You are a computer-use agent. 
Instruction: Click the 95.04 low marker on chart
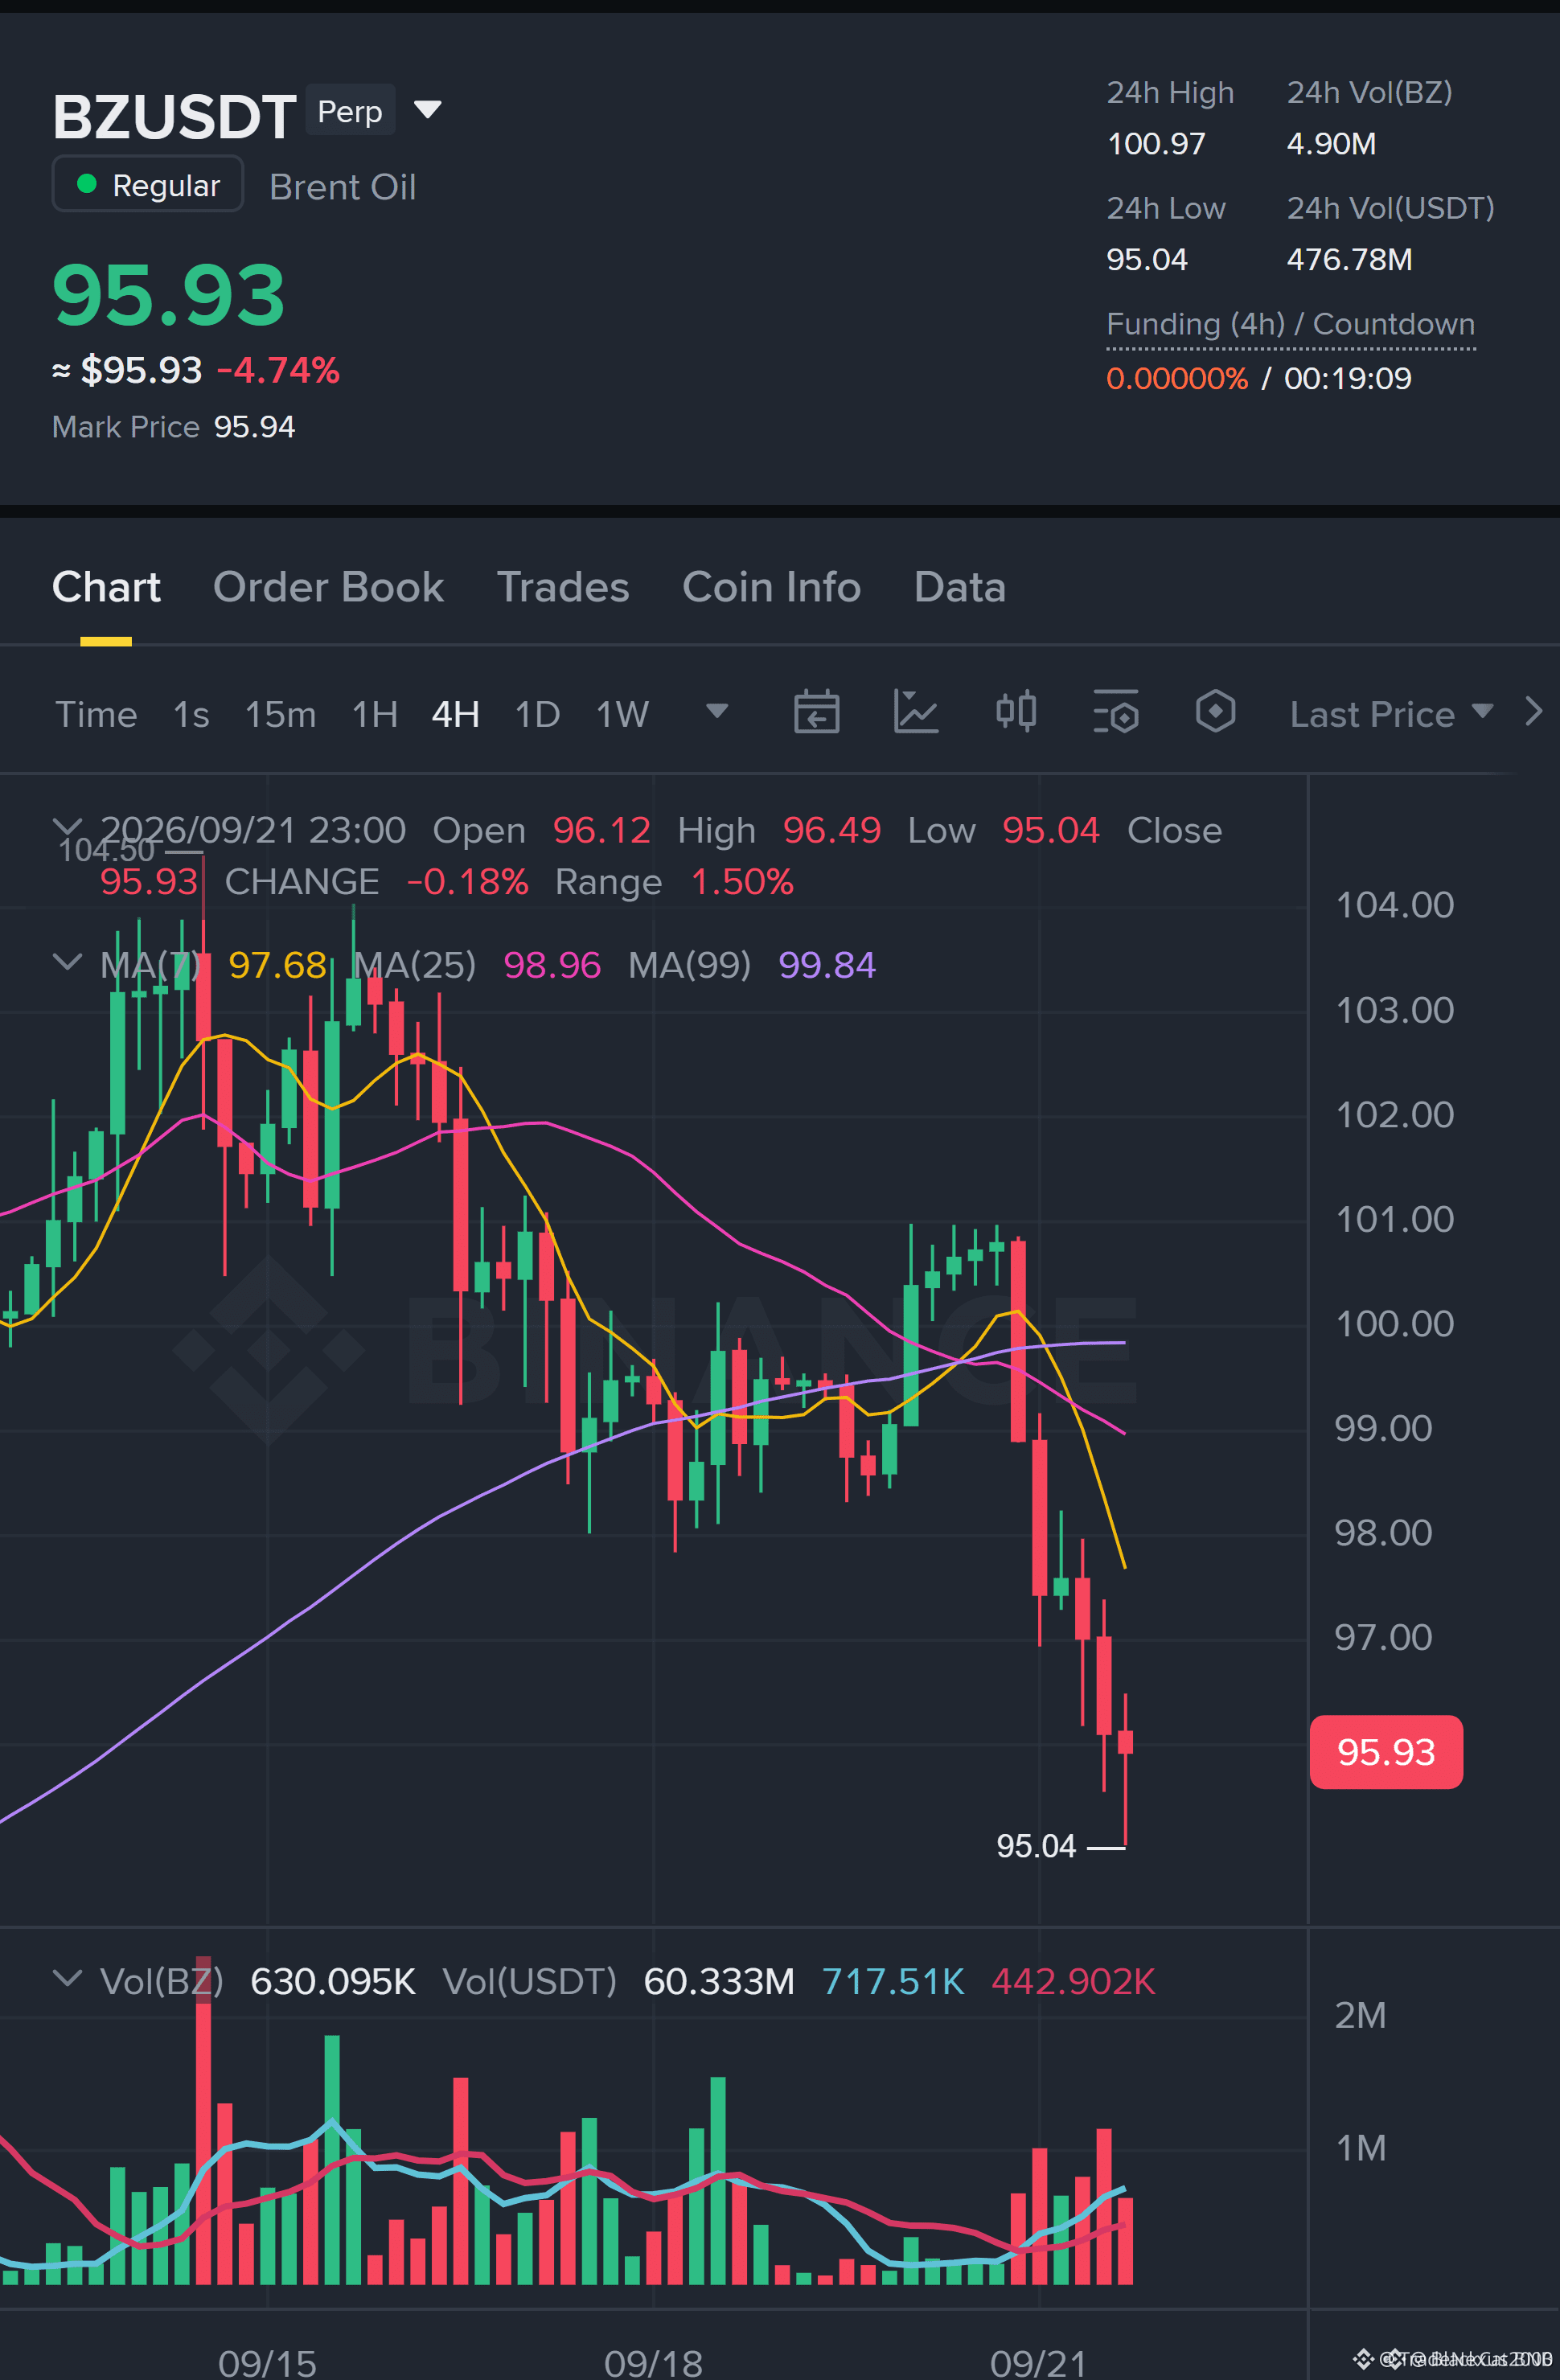tap(1036, 1846)
